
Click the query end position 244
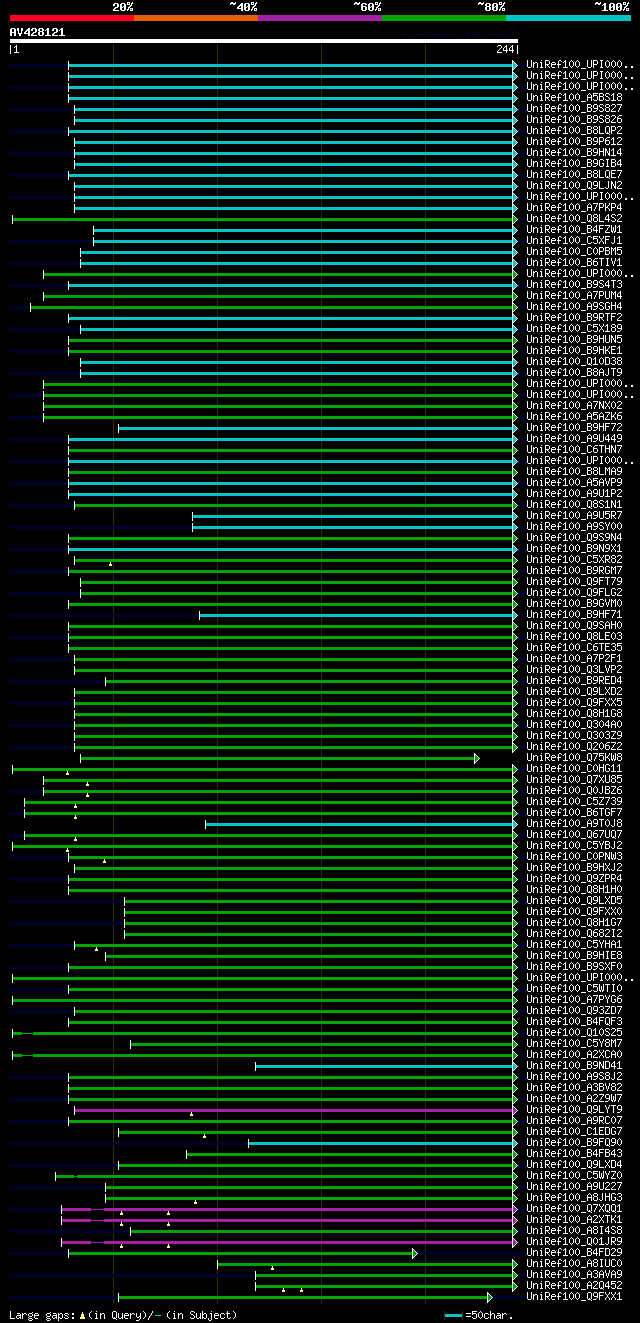click(504, 50)
